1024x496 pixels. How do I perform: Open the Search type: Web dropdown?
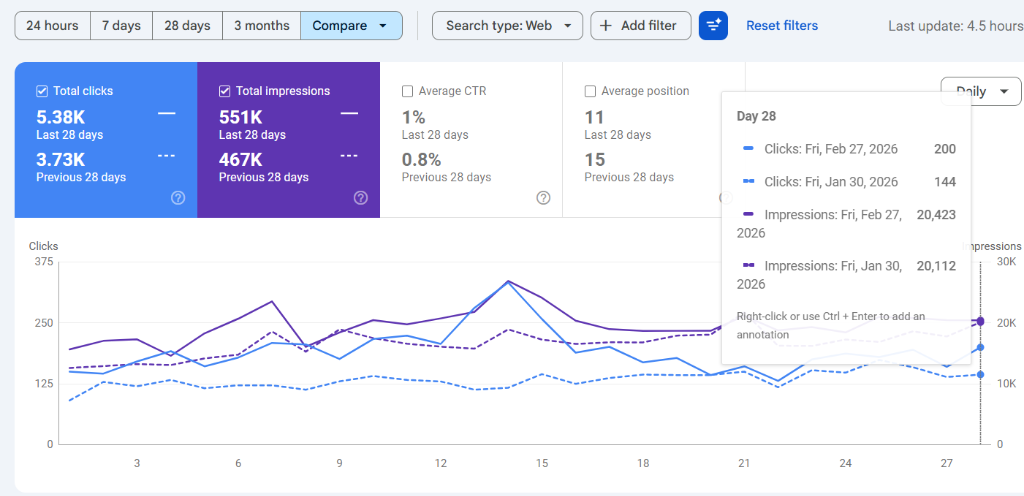507,26
